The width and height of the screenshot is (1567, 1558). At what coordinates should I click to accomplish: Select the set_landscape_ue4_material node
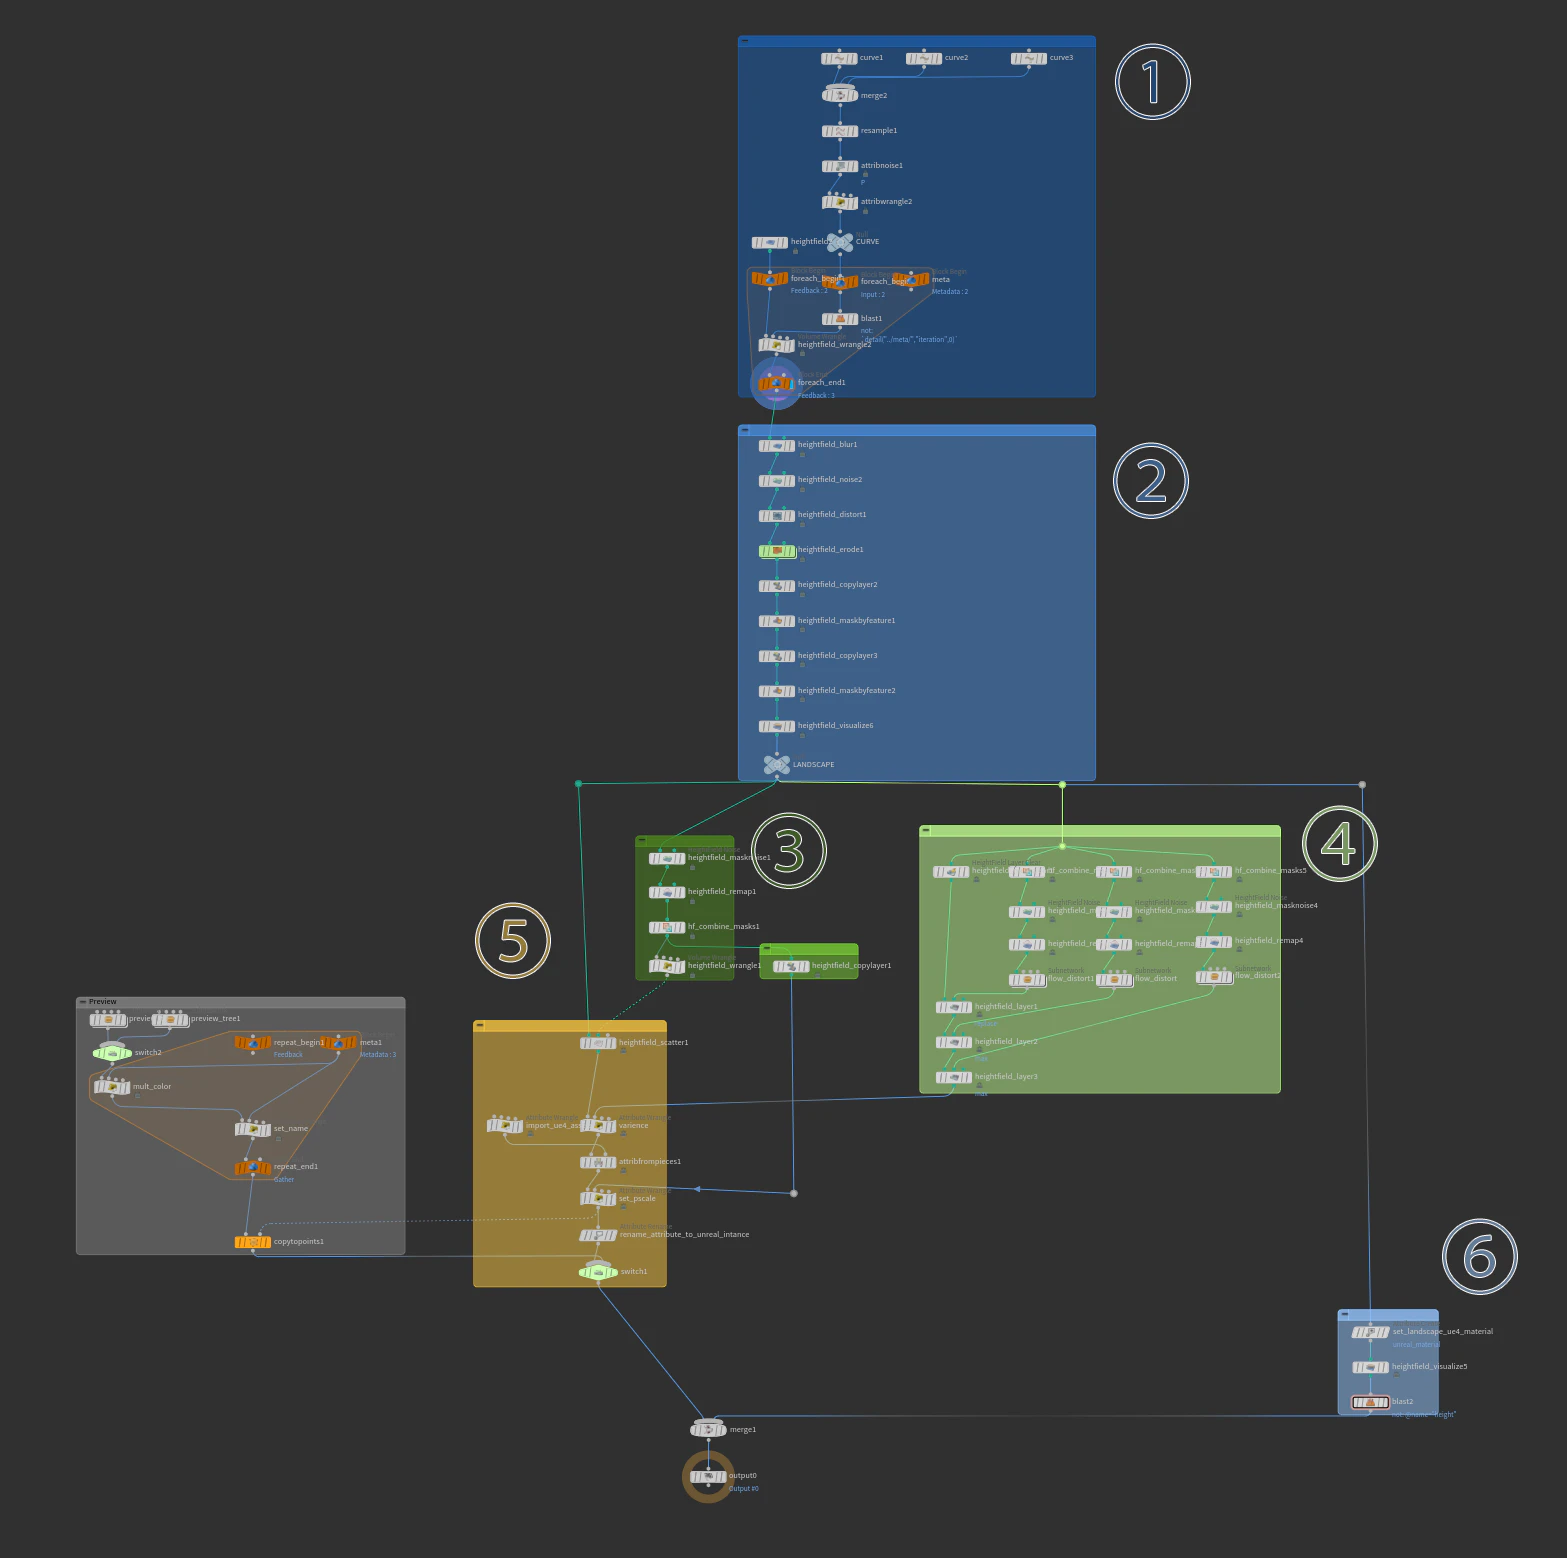tap(1370, 1332)
